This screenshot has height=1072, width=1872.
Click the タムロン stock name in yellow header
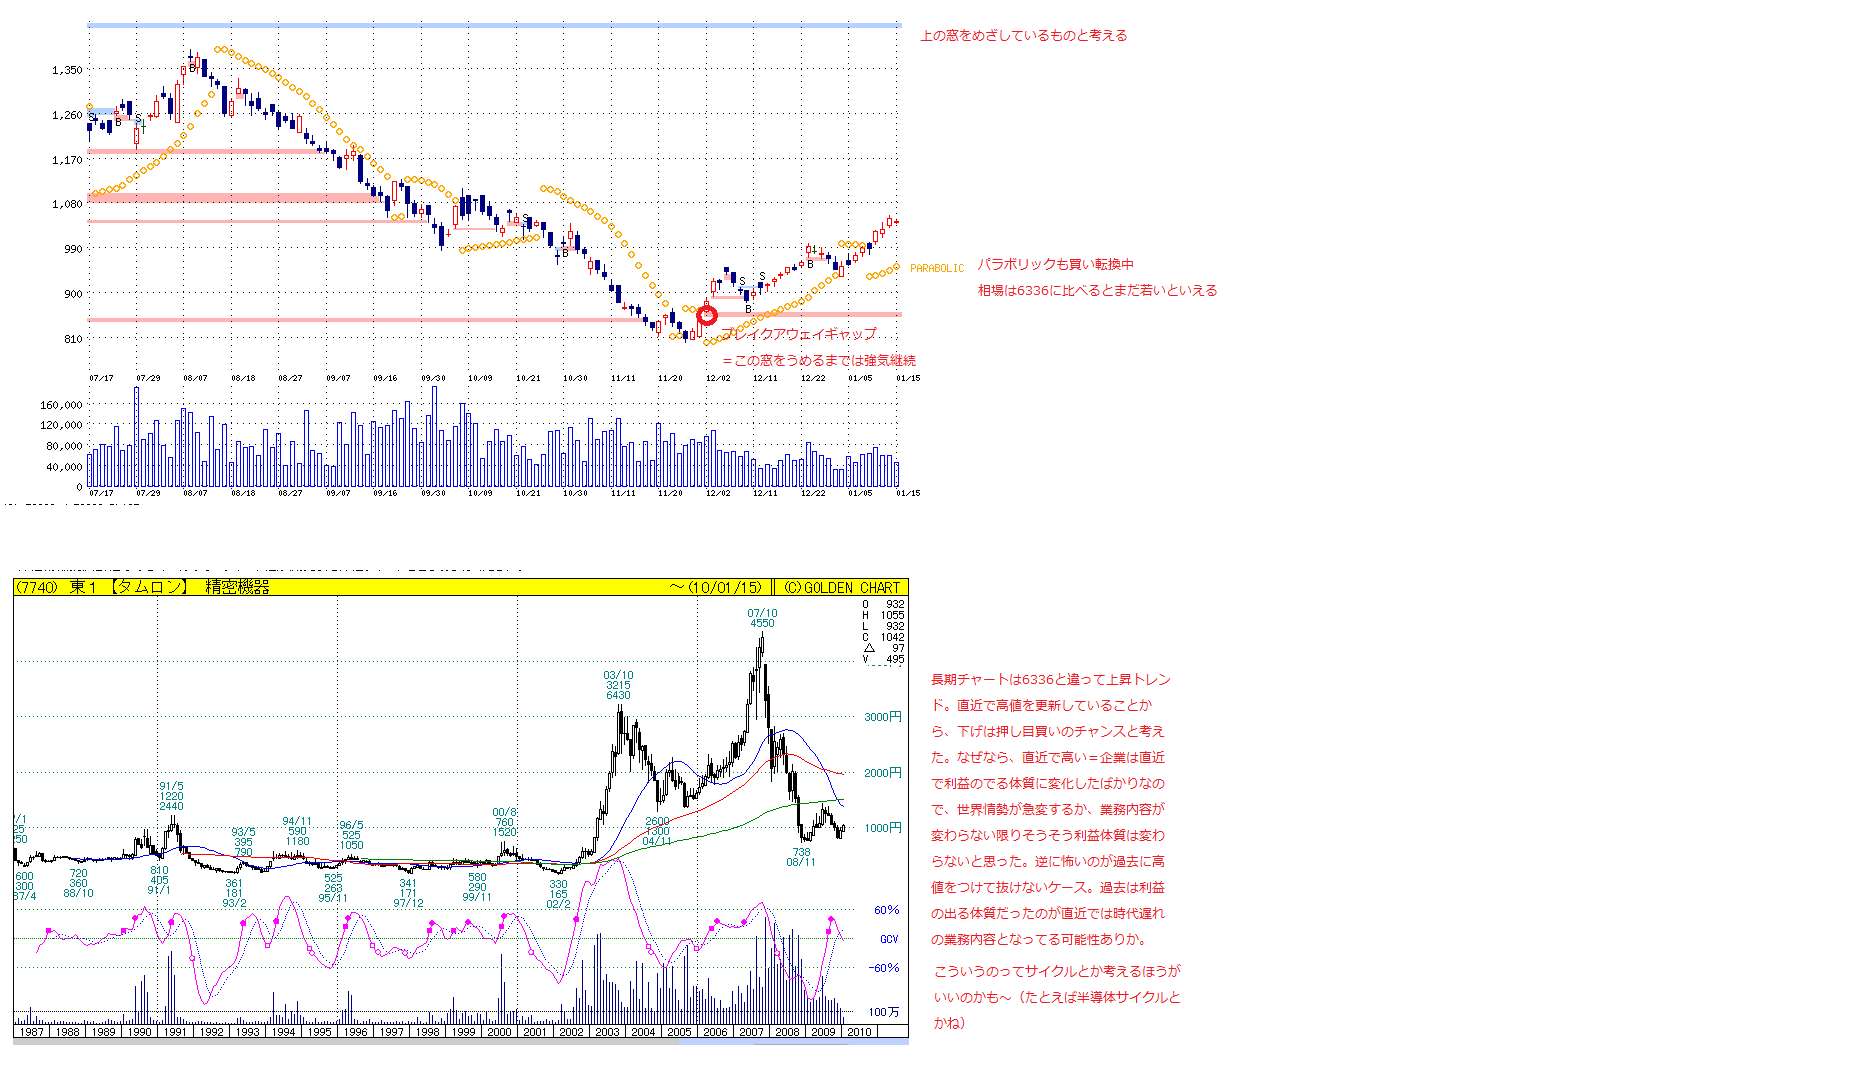(x=148, y=588)
